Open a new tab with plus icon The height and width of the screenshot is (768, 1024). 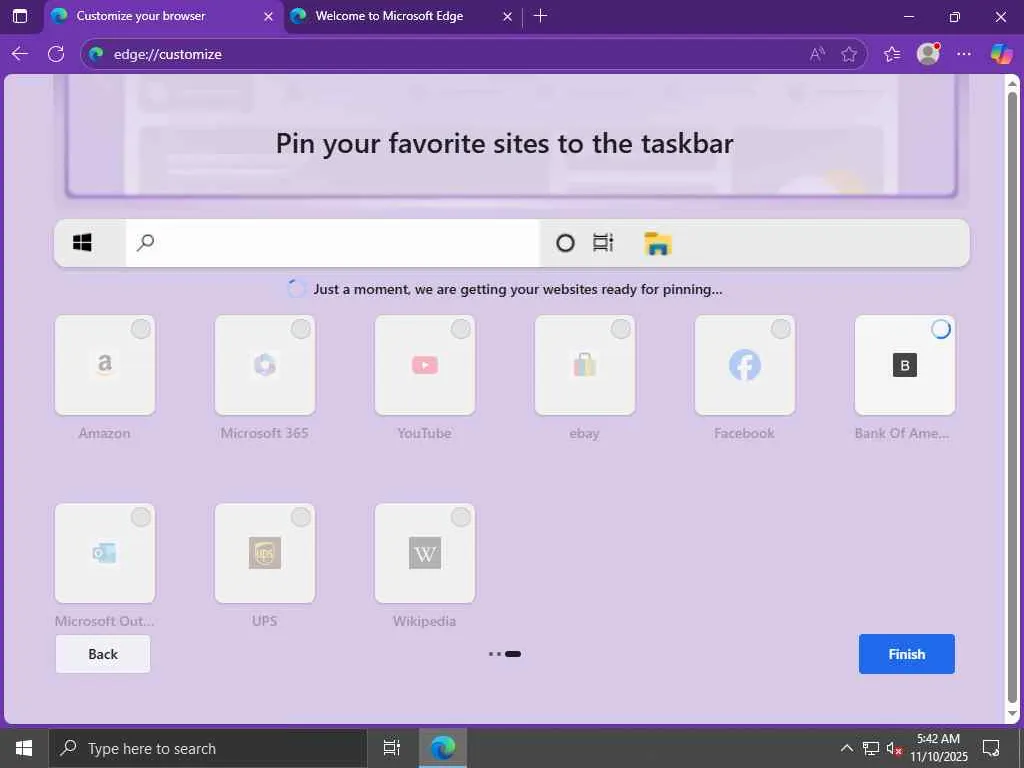click(540, 16)
